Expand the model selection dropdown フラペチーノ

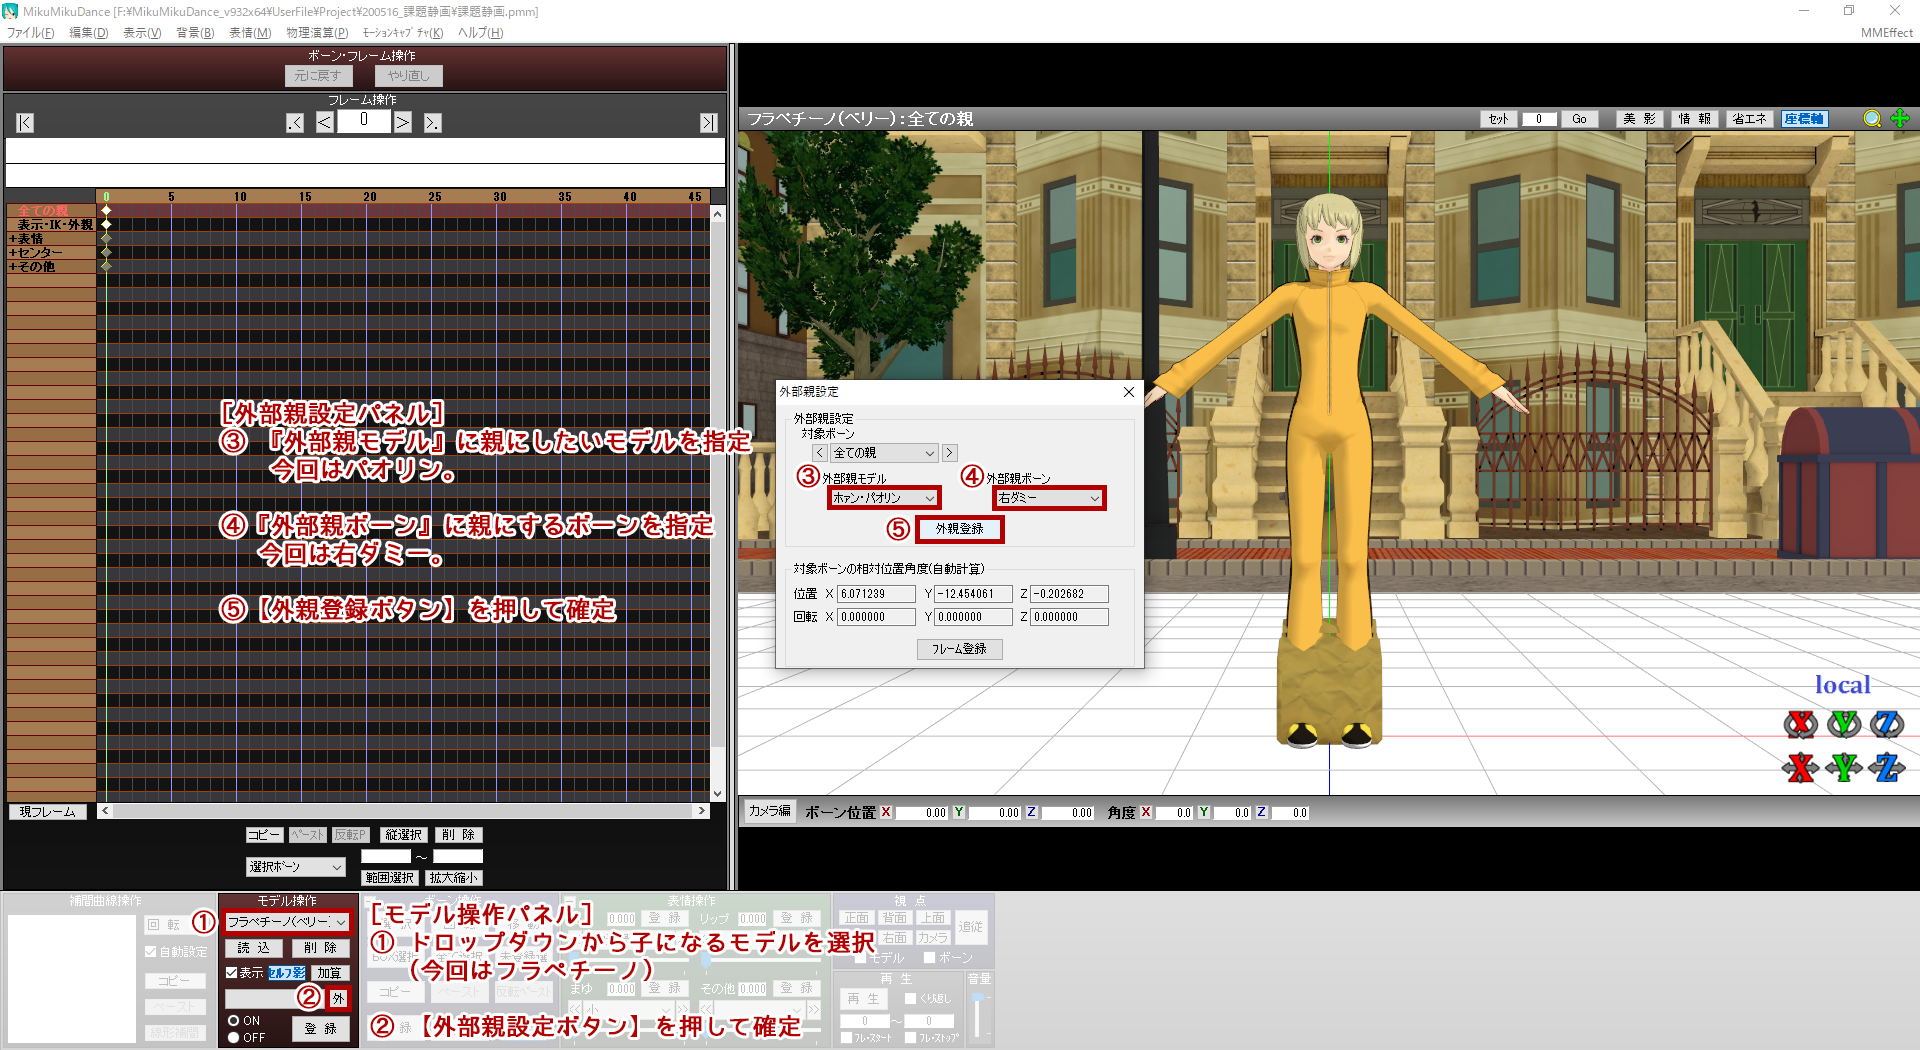[286, 922]
